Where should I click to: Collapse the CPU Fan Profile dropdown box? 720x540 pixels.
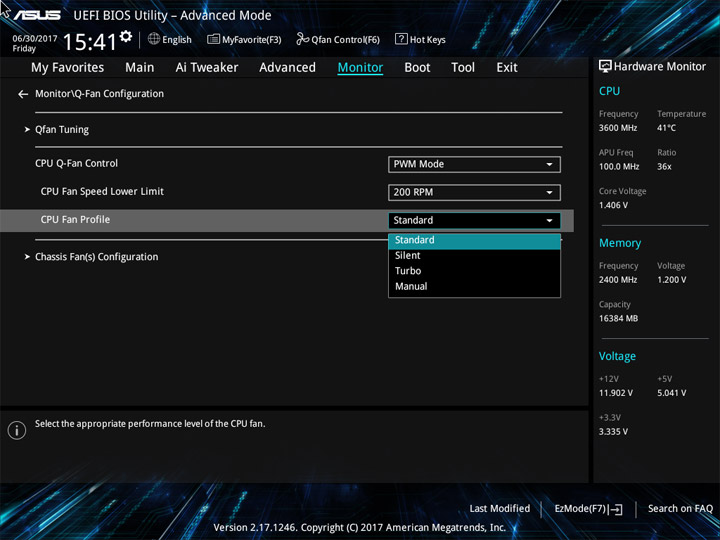pyautogui.click(x=474, y=220)
